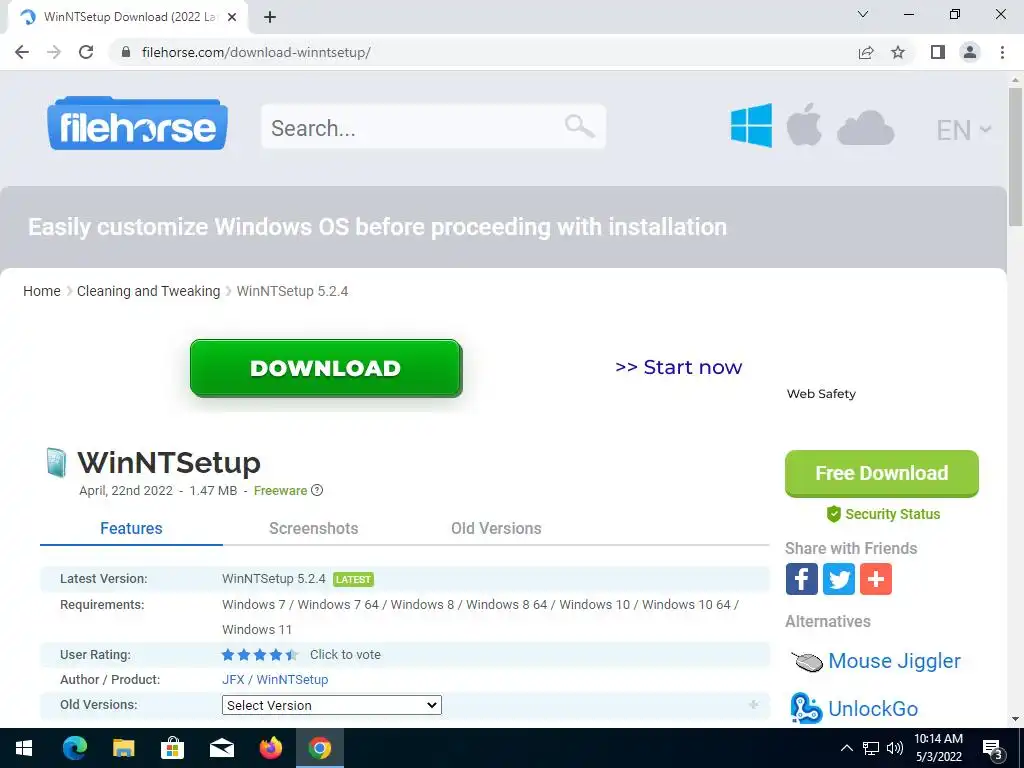Open the Select Version dropdown

click(332, 705)
